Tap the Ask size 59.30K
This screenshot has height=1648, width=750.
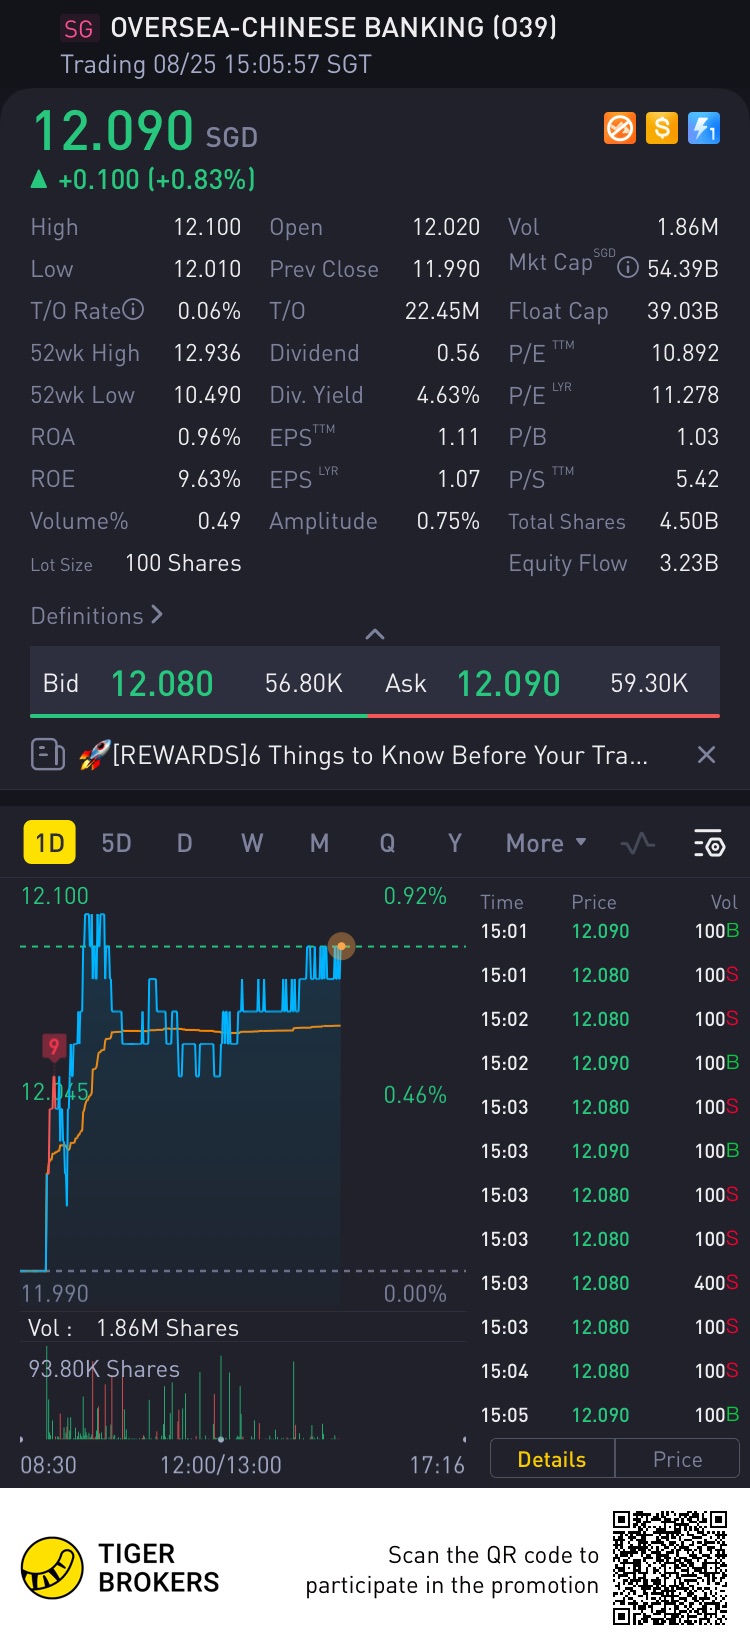click(649, 683)
